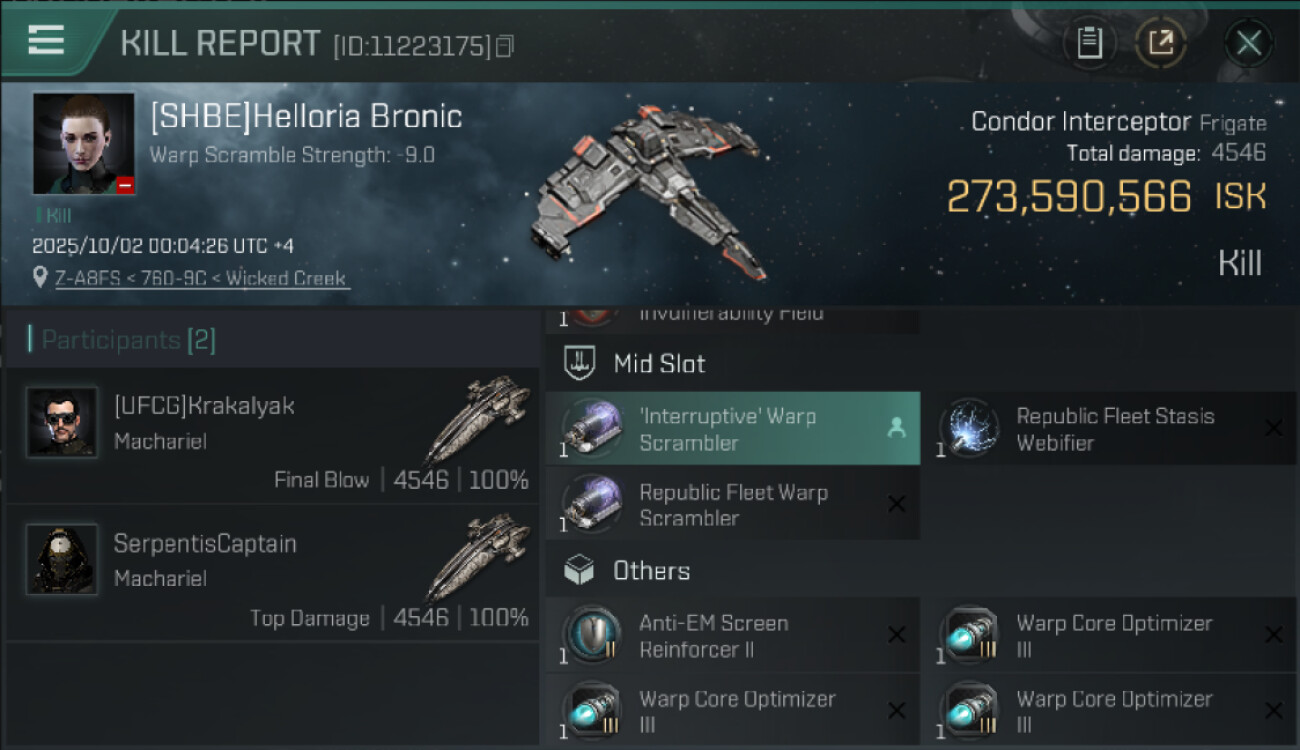1300x750 pixels.
Task: Share the kill report externally
Action: [x=1161, y=43]
